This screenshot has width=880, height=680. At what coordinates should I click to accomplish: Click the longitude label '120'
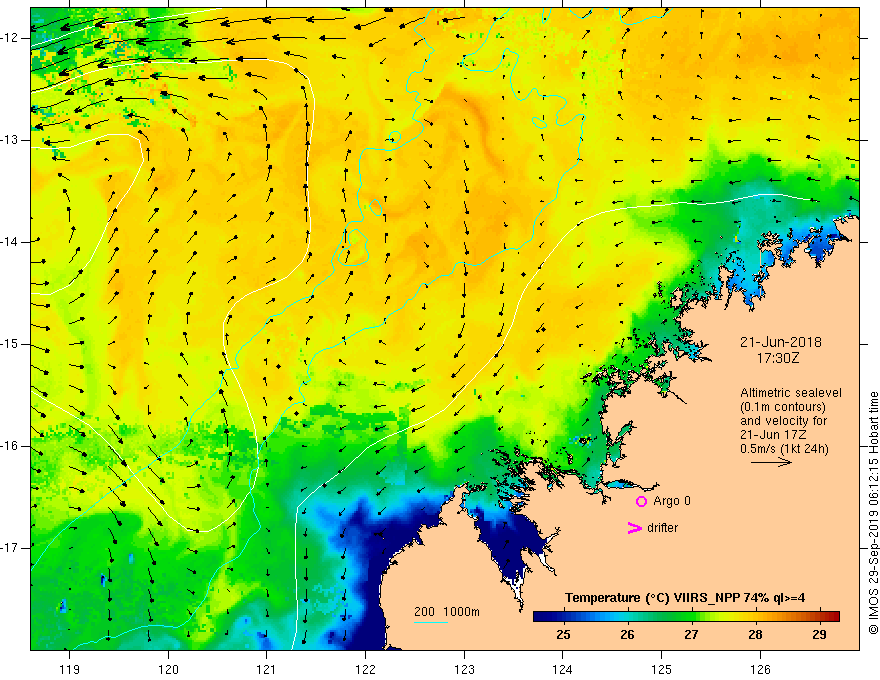coord(168,669)
